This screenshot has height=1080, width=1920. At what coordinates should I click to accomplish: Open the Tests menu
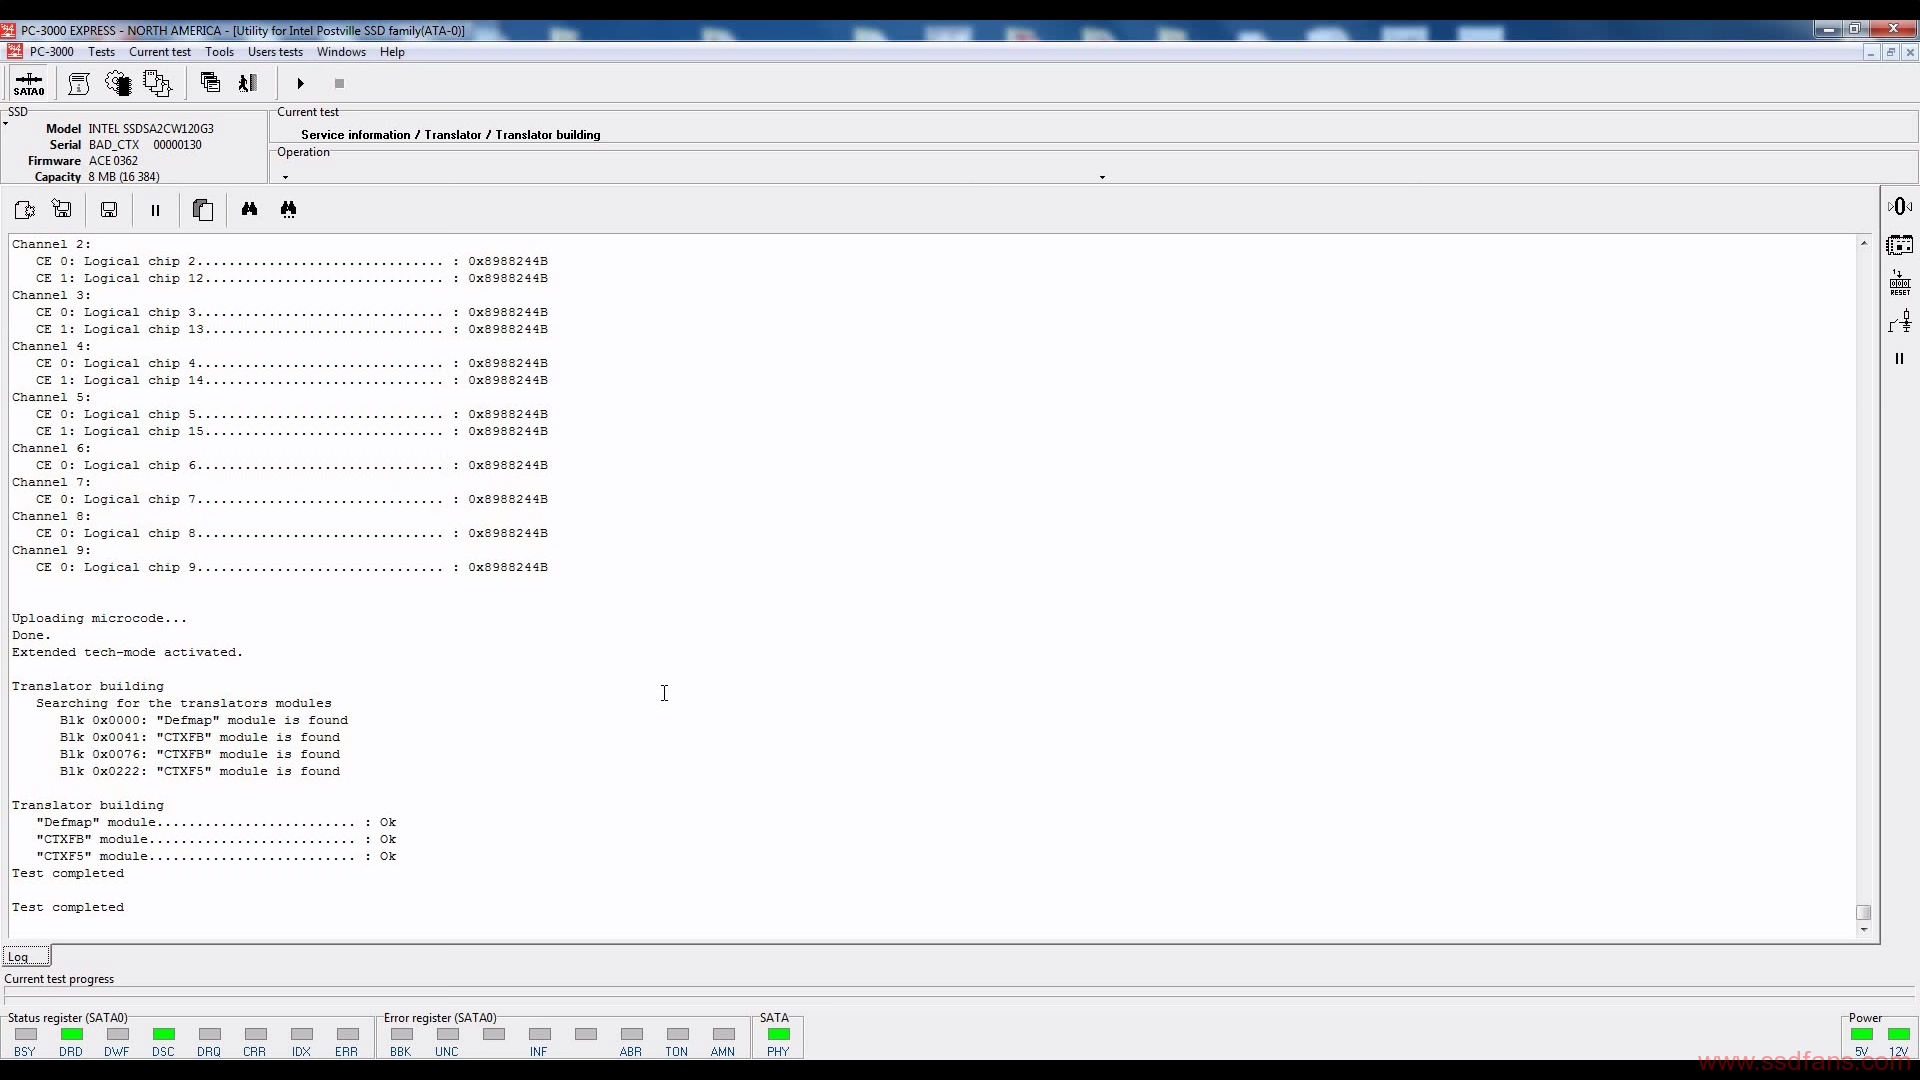click(x=101, y=52)
